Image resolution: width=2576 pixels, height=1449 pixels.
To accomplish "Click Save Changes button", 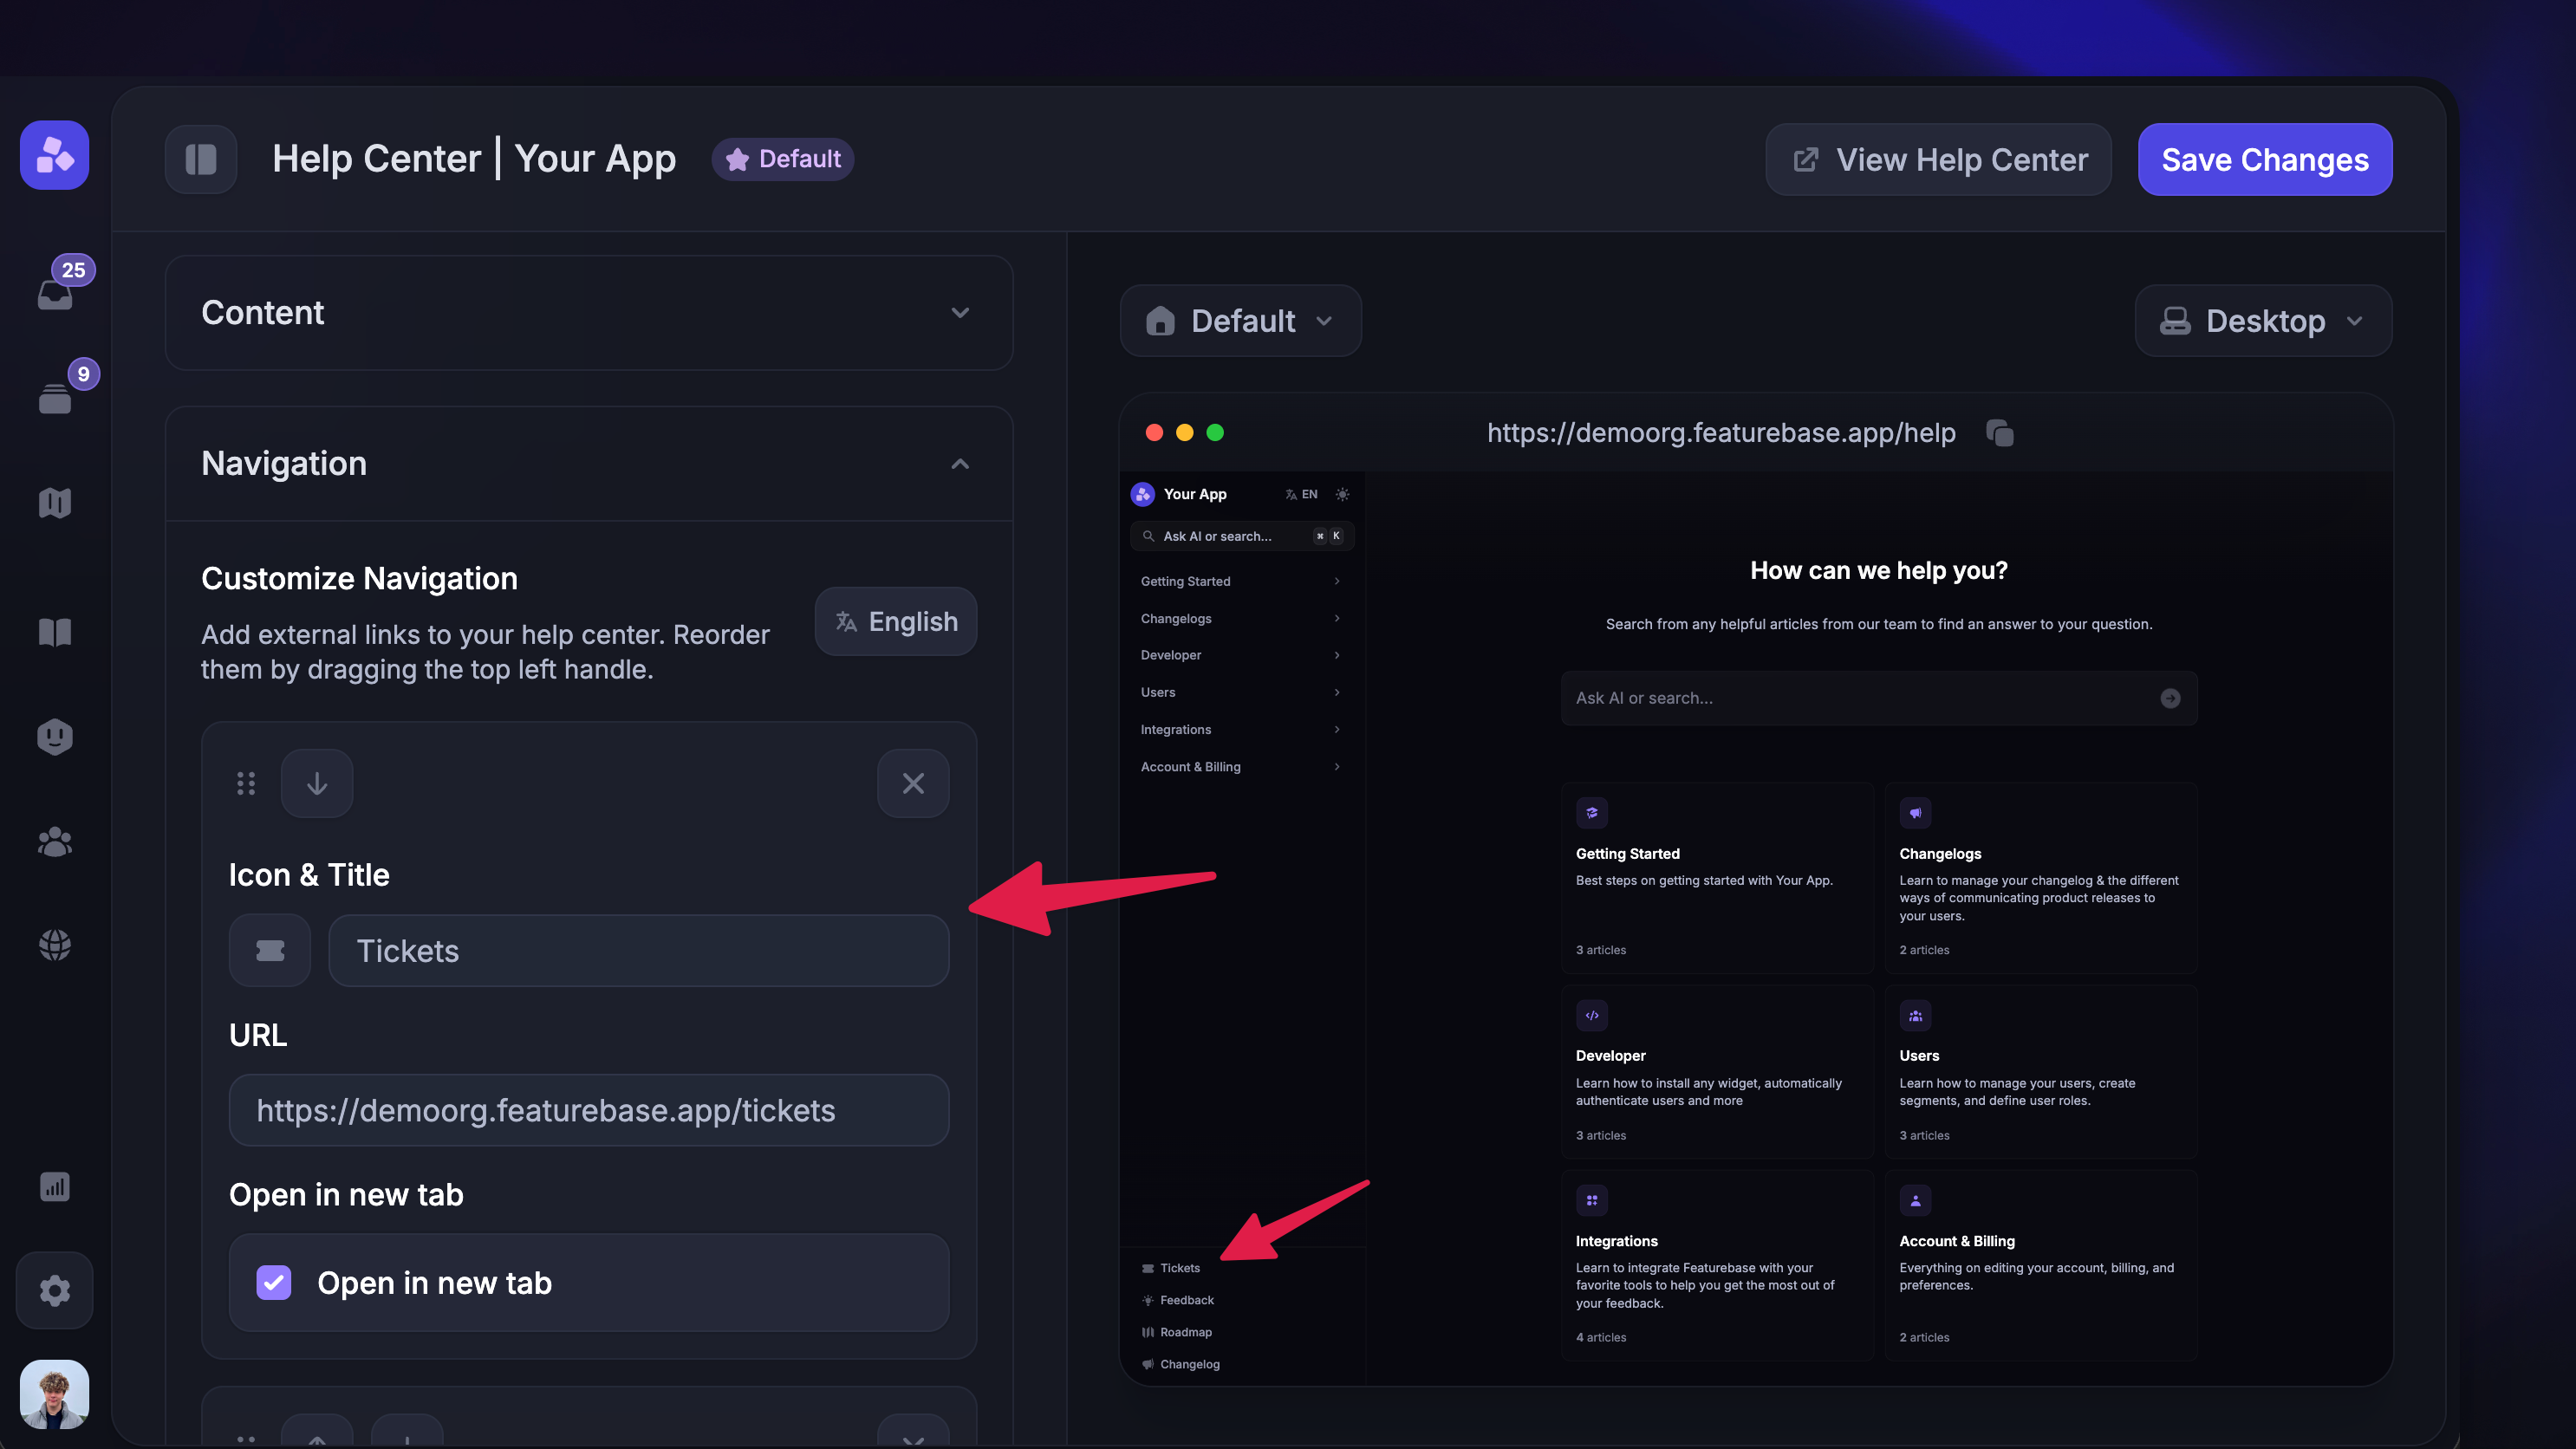I will point(2265,159).
